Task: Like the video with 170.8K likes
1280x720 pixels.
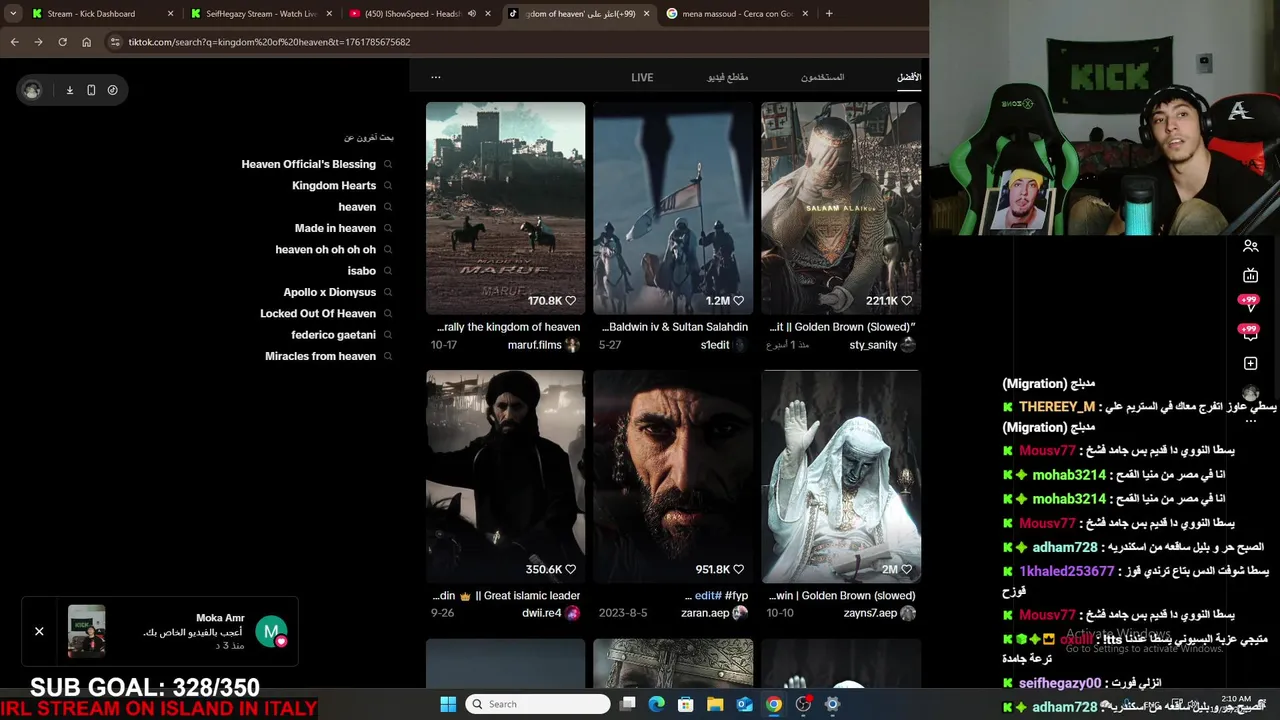Action: coord(571,301)
